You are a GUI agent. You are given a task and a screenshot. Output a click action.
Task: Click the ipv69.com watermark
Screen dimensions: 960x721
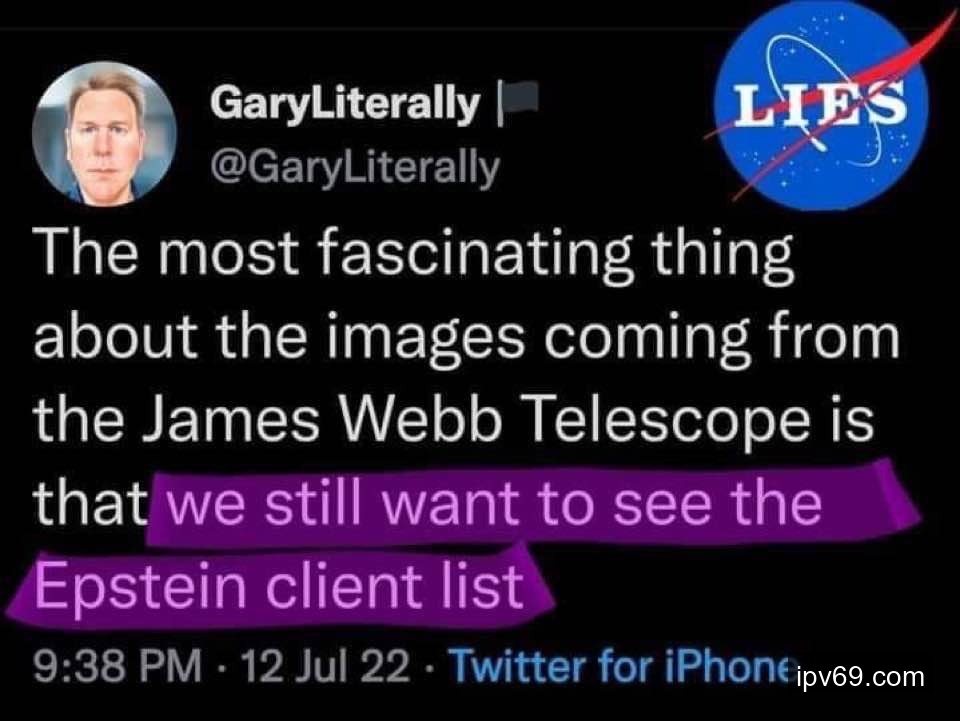(x=861, y=677)
